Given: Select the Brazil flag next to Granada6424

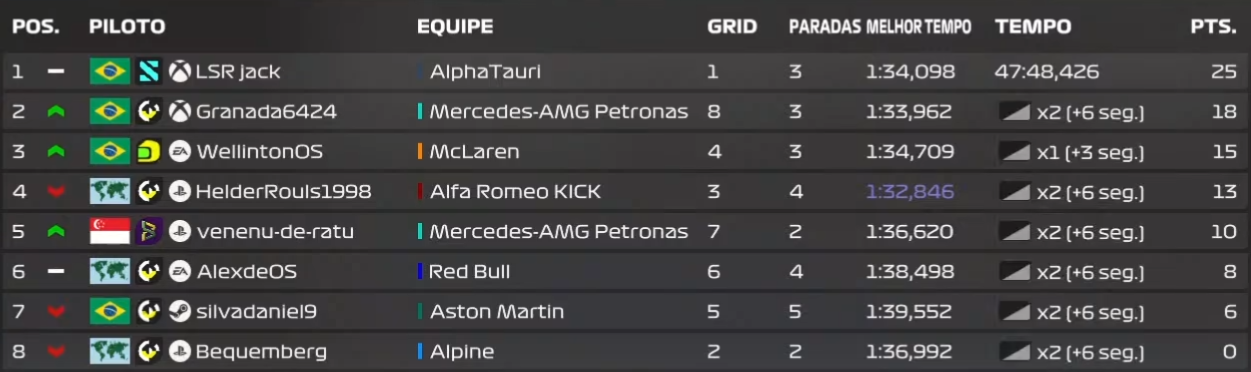Looking at the screenshot, I should pos(109,112).
